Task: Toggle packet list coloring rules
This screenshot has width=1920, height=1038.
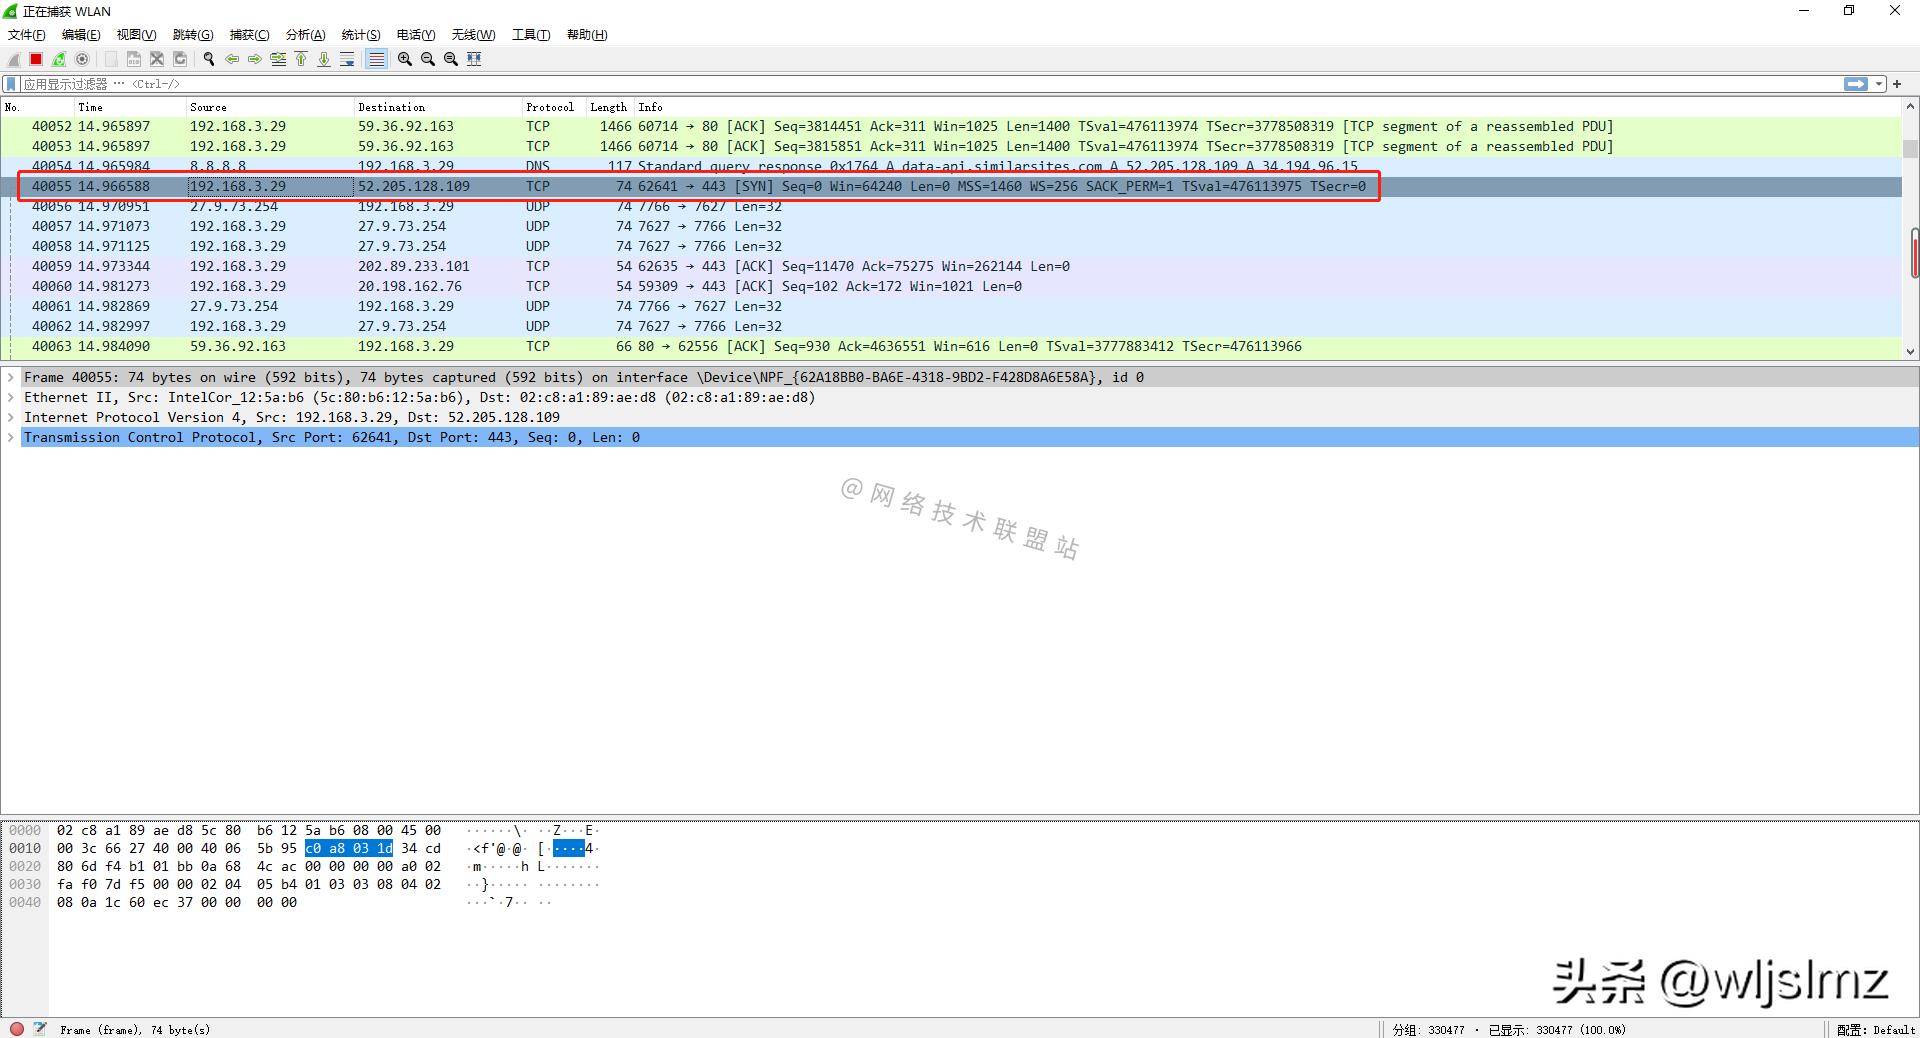Action: coord(376,59)
